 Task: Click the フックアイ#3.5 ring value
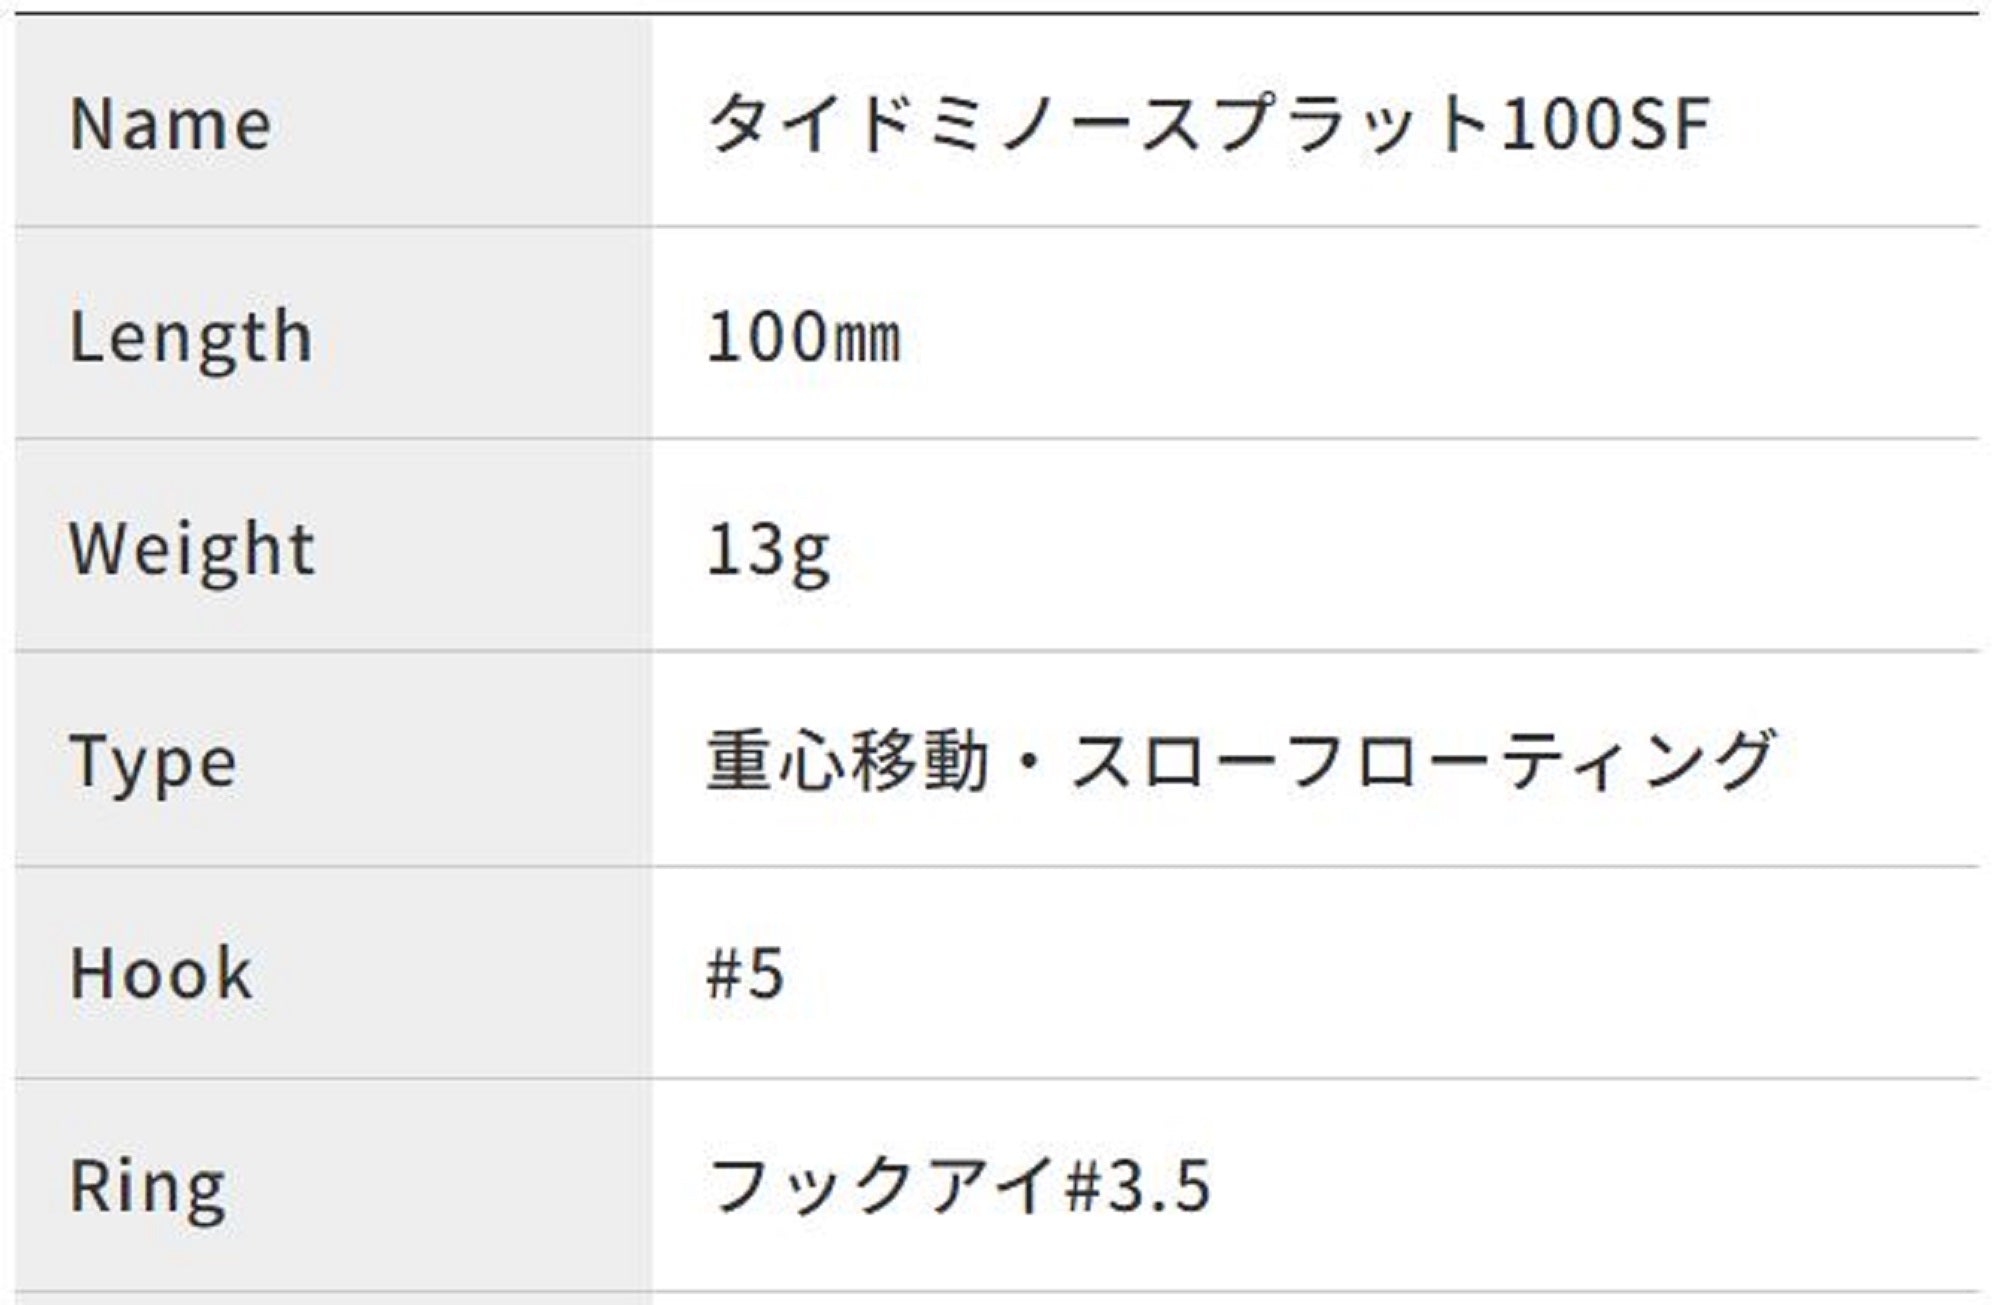coord(958,1186)
